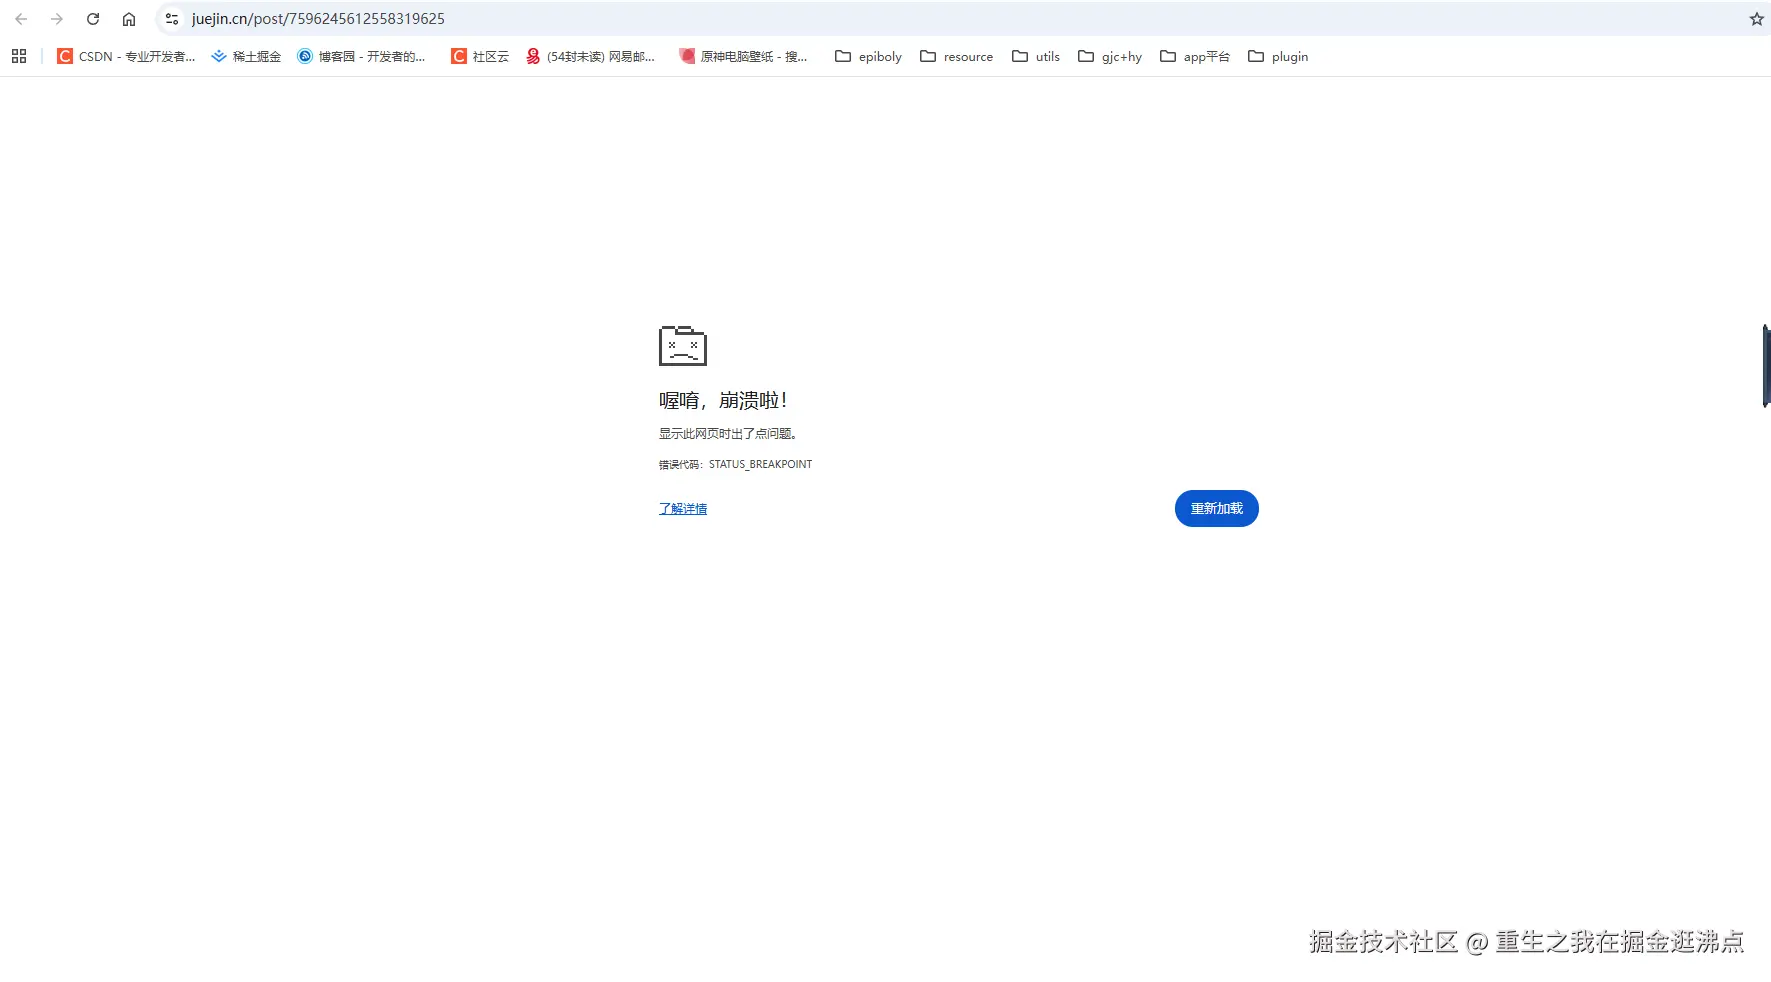The image size is (1771, 982).
Task: Click the back navigation arrow
Action: click(x=21, y=18)
